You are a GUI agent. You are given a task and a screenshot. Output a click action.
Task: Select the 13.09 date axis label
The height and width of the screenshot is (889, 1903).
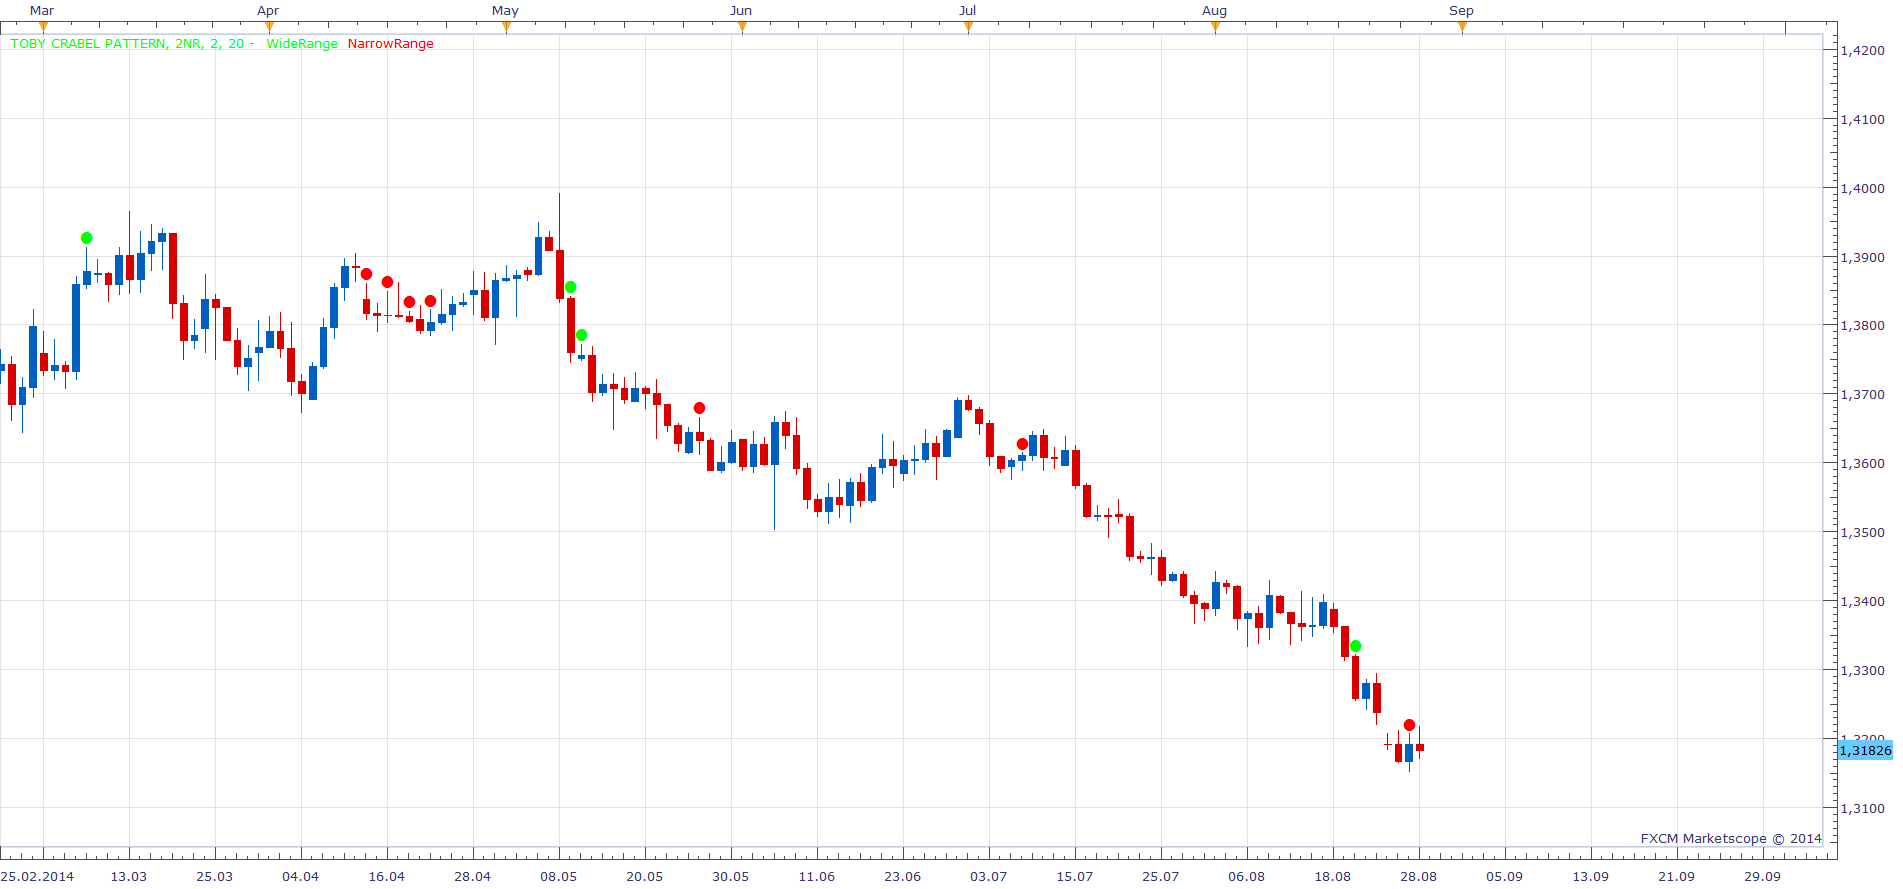pos(1591,876)
